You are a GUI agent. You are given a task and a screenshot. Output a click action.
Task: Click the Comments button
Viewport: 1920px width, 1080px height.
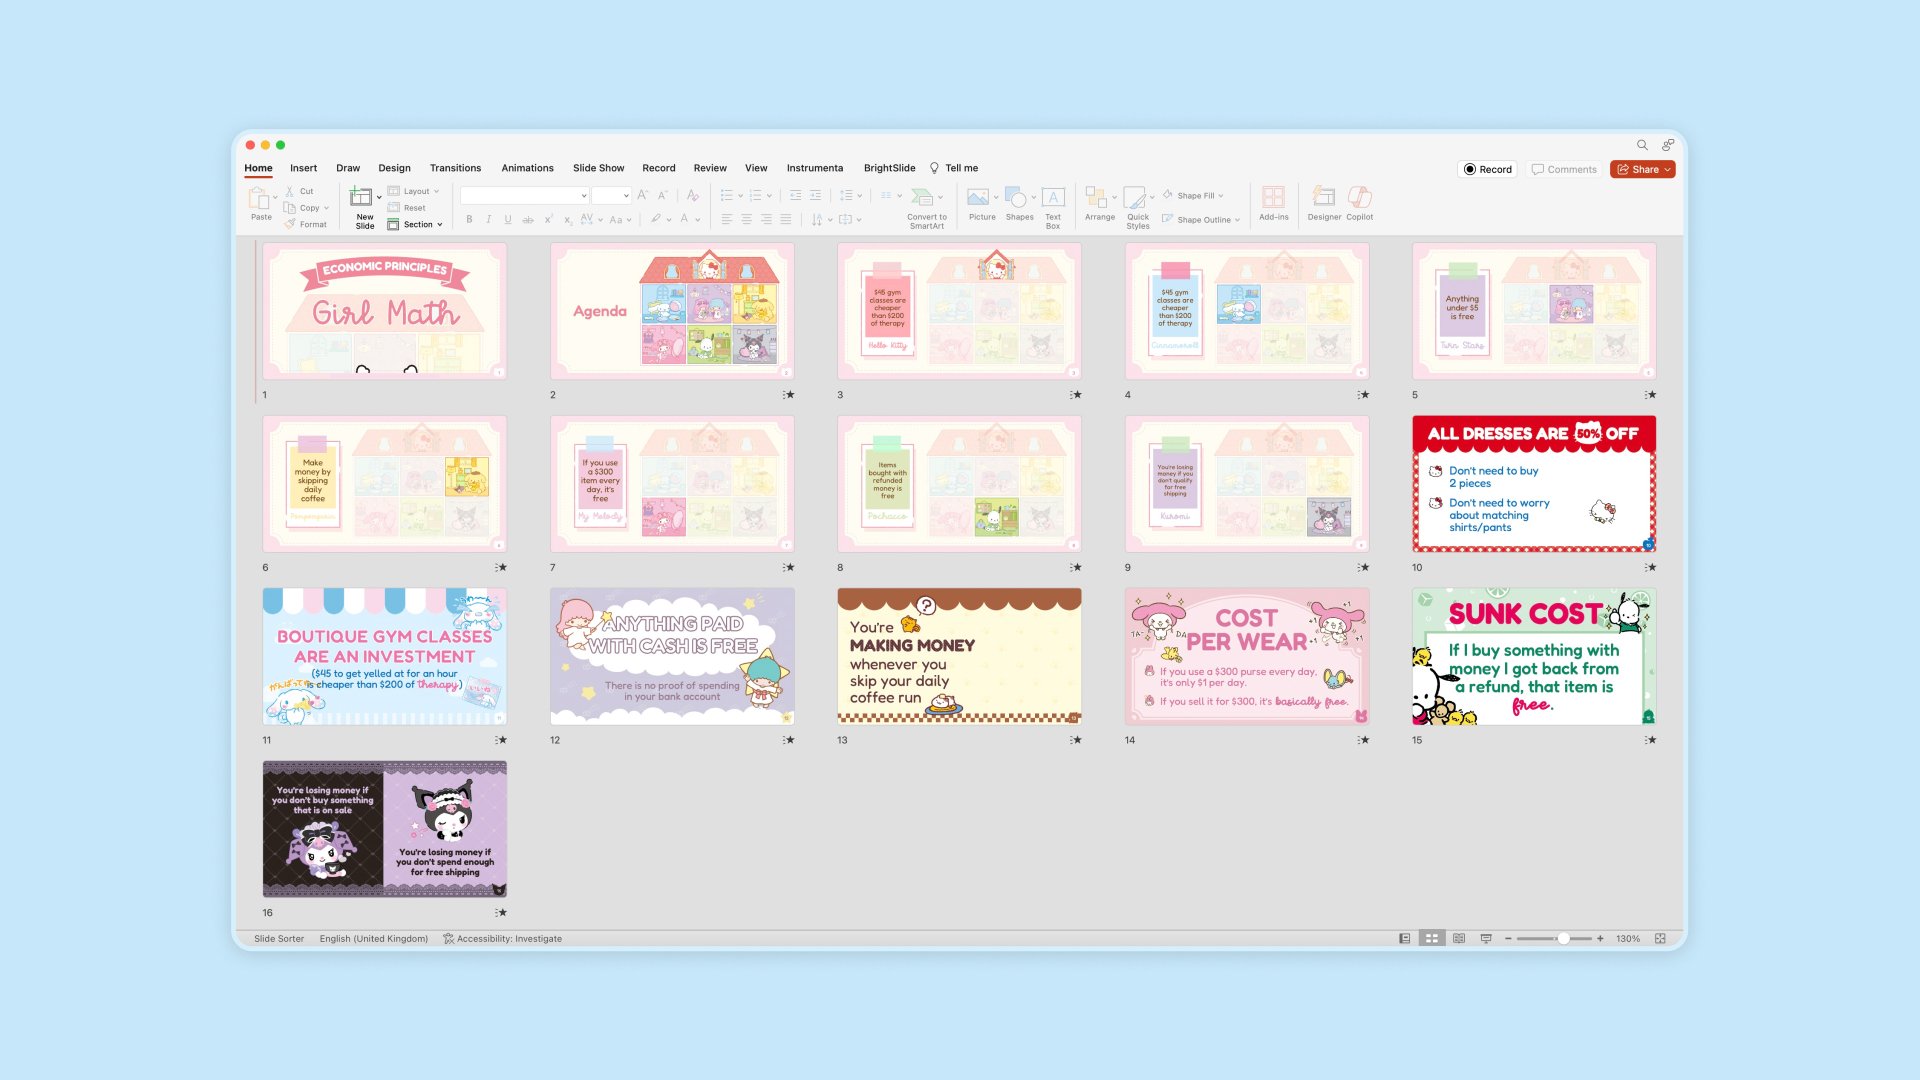(1564, 169)
